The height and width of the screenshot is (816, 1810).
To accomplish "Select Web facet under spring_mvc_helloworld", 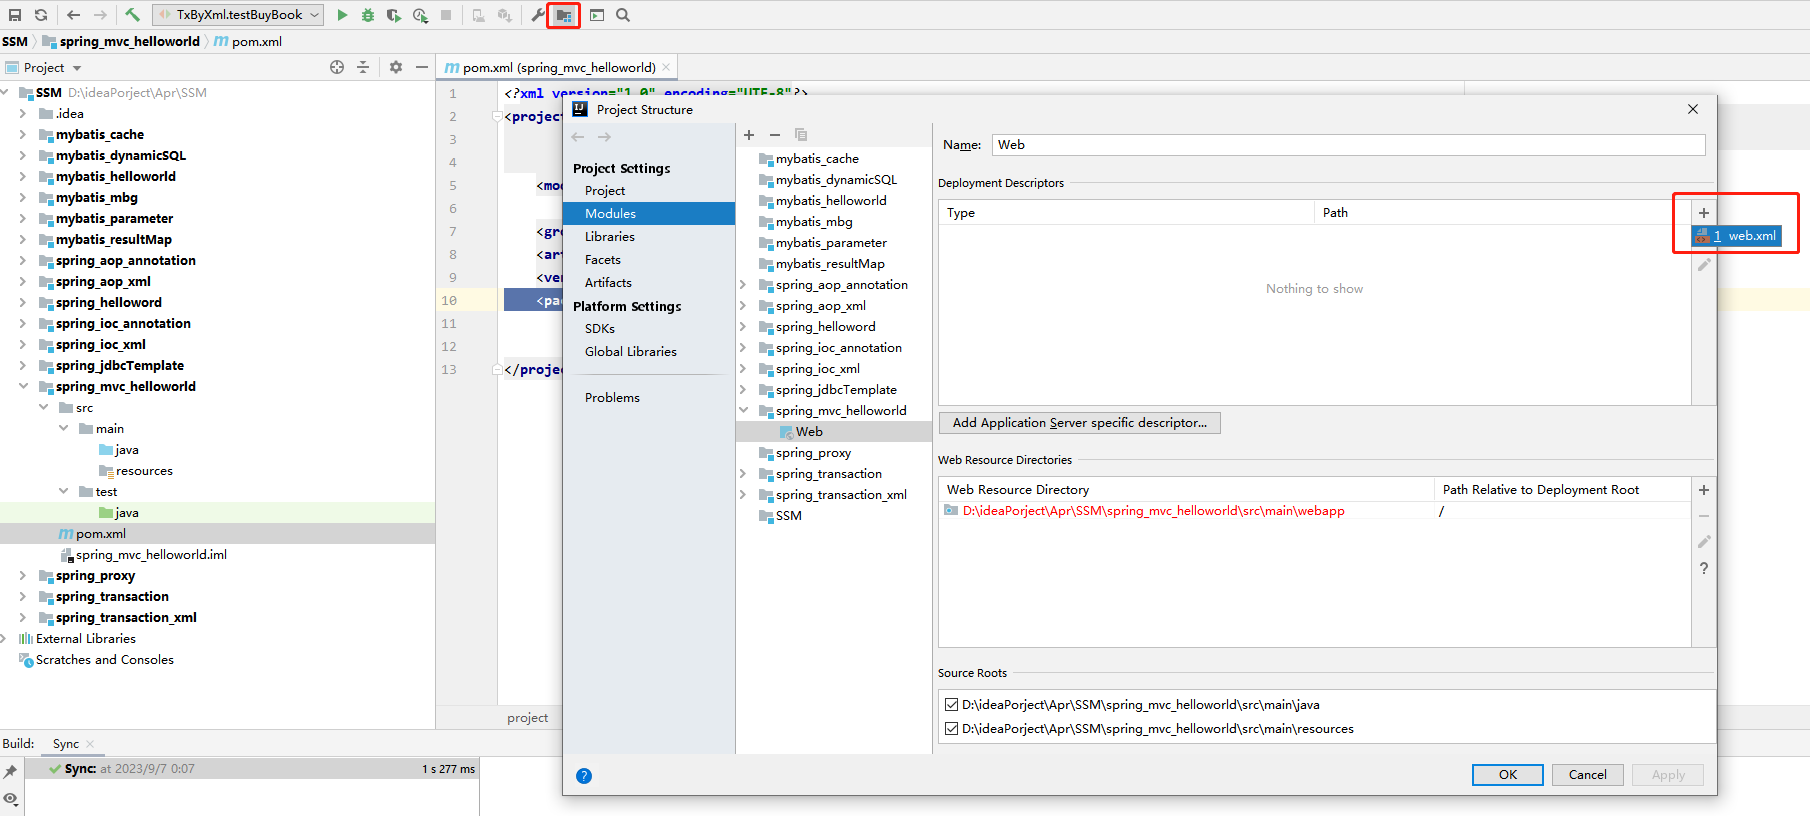I will [x=834, y=432].
